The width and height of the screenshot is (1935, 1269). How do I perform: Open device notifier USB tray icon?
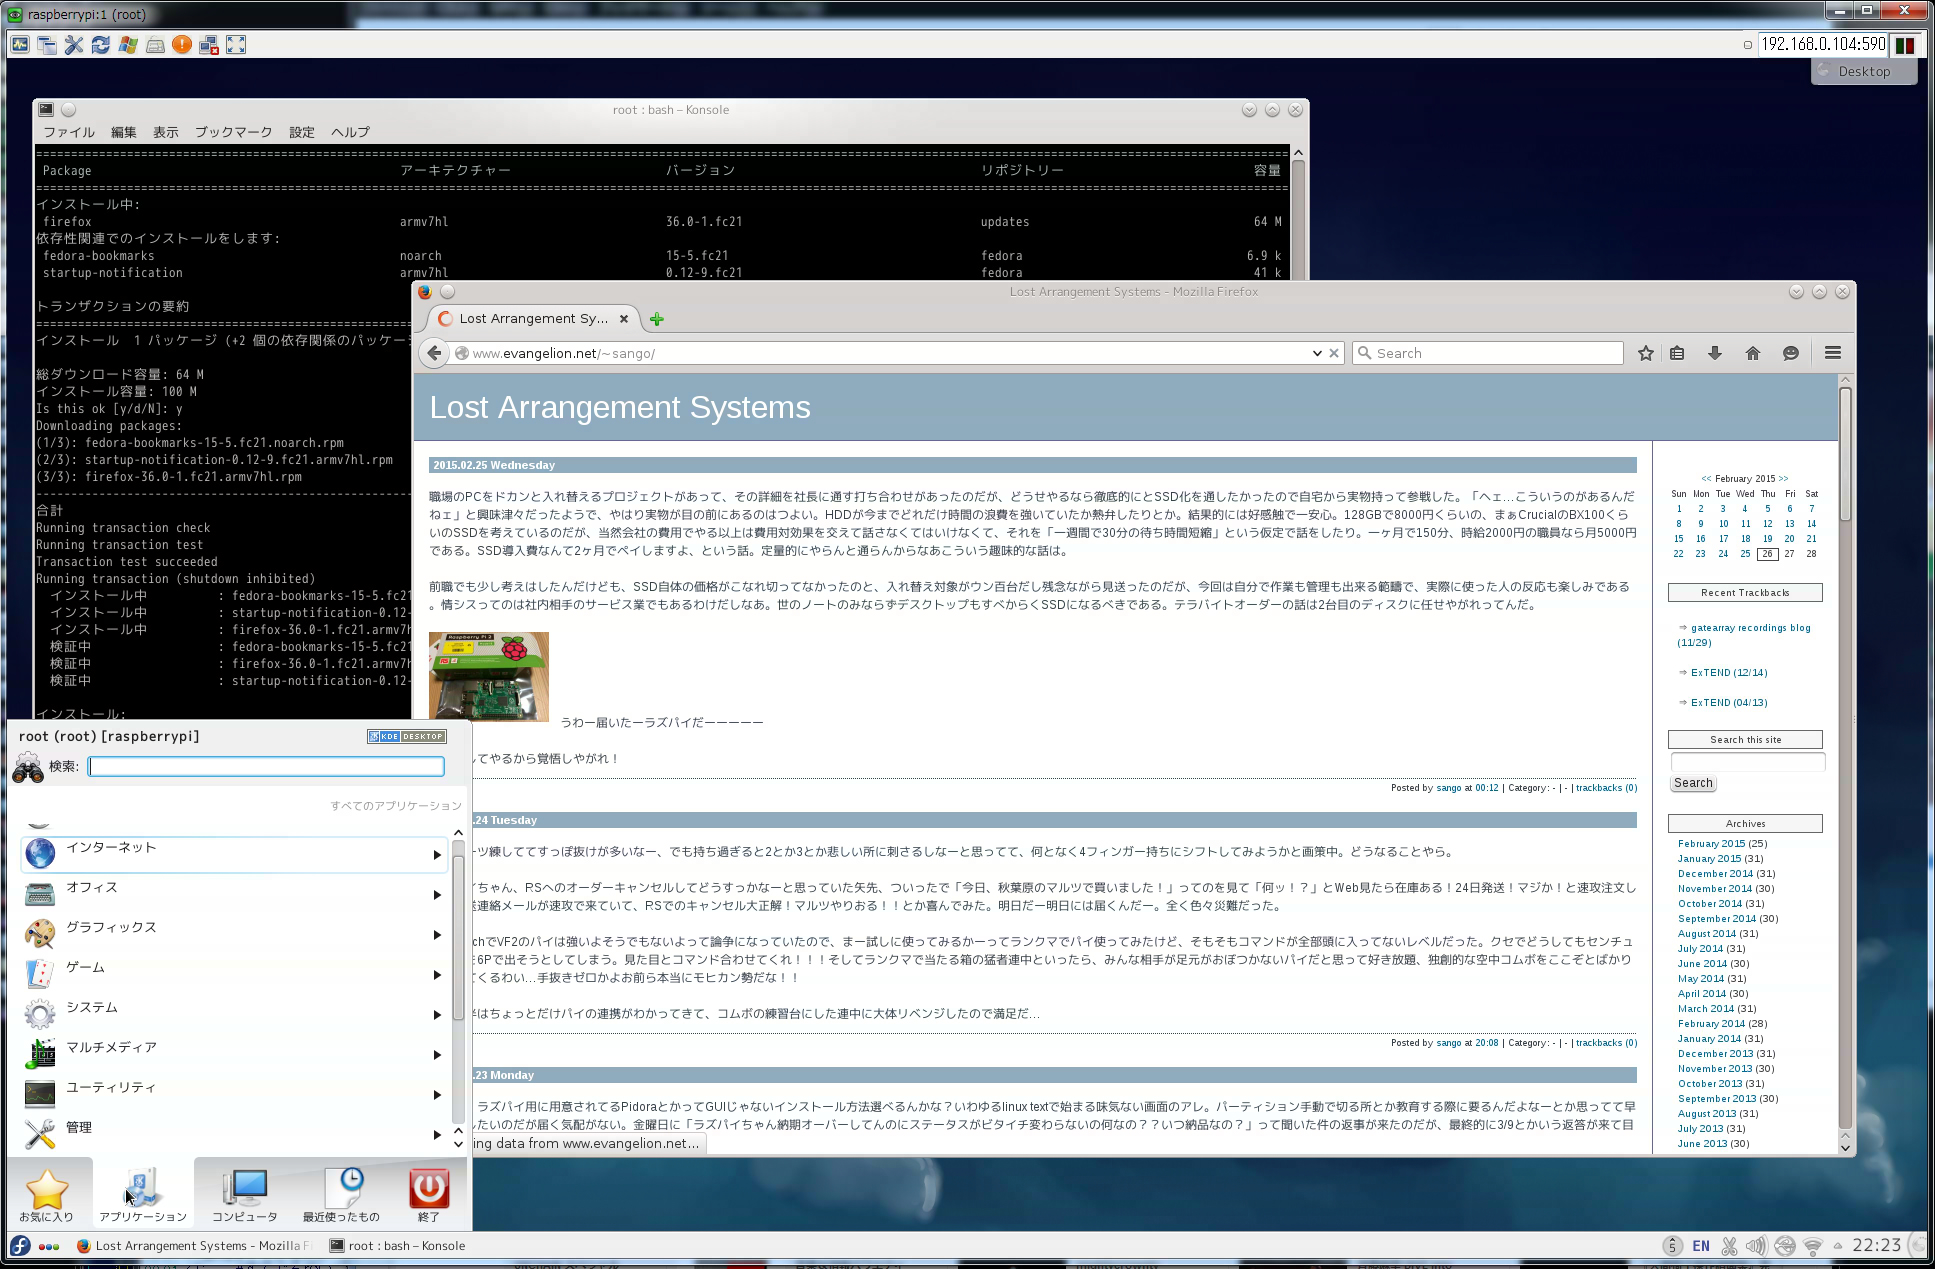[x=1785, y=1246]
